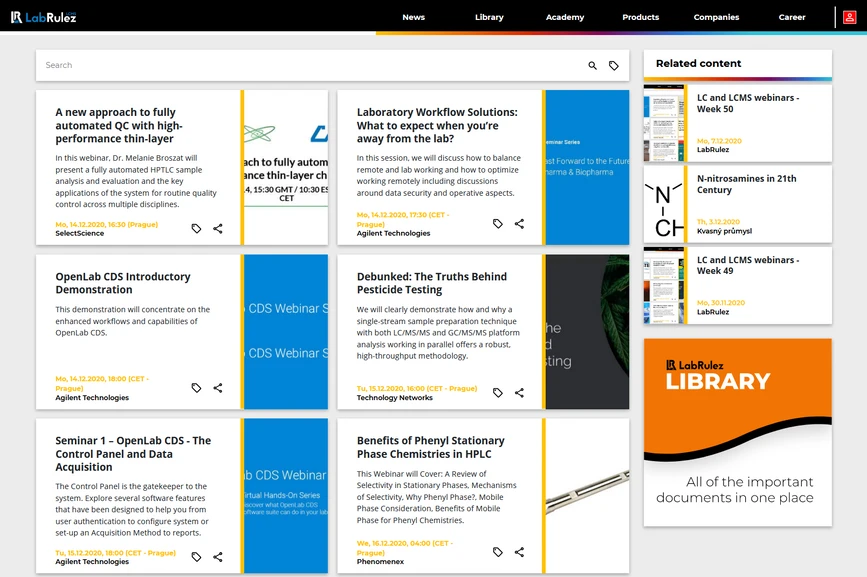The image size is (867, 577).
Task: Open the Career page
Action: [x=792, y=17]
